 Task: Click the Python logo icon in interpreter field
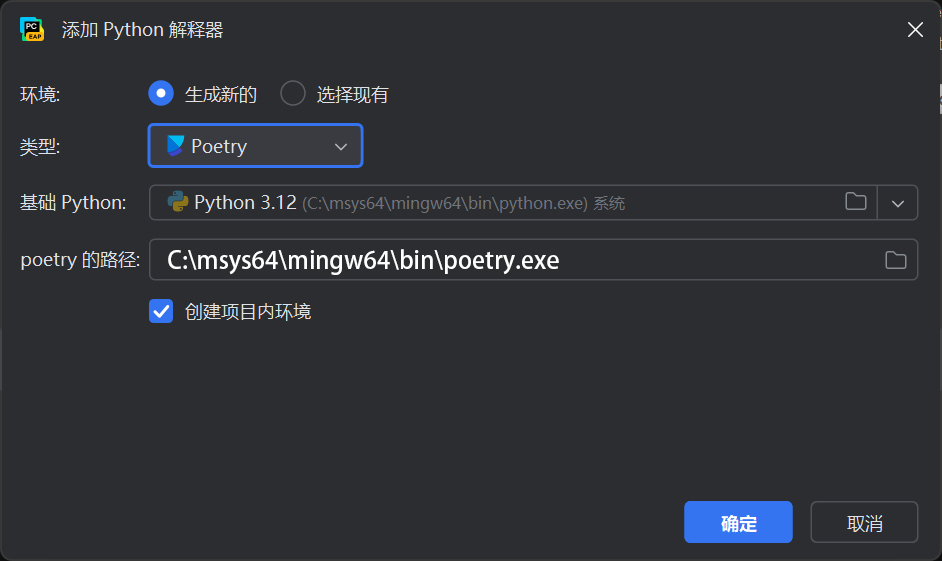point(178,202)
